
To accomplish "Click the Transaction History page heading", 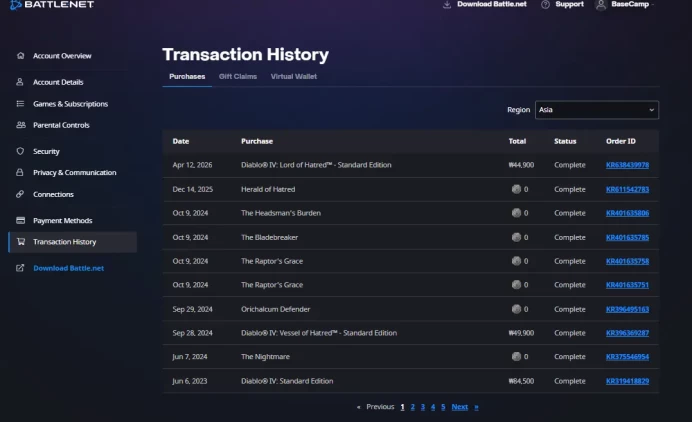I will (x=245, y=55).
